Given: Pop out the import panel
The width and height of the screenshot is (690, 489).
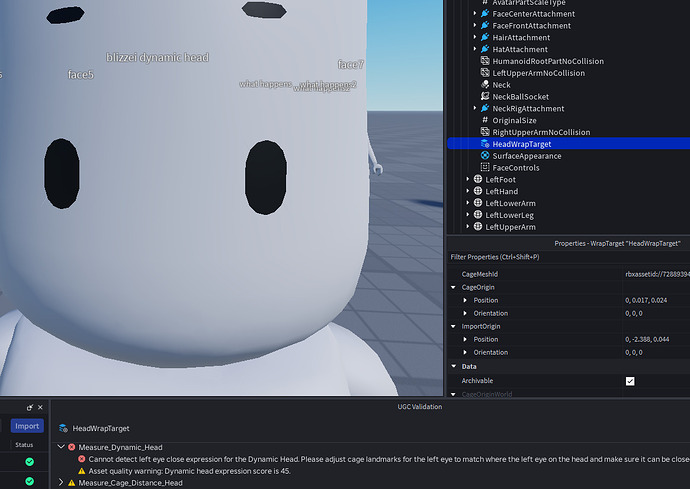Looking at the screenshot, I should click(29, 408).
